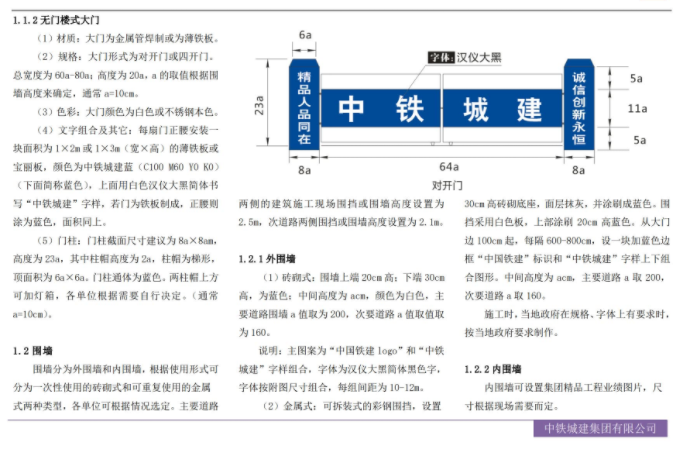This screenshot has width=686, height=453.
Task: Click the '6a' dimension label above left pillar
Action: click(305, 35)
